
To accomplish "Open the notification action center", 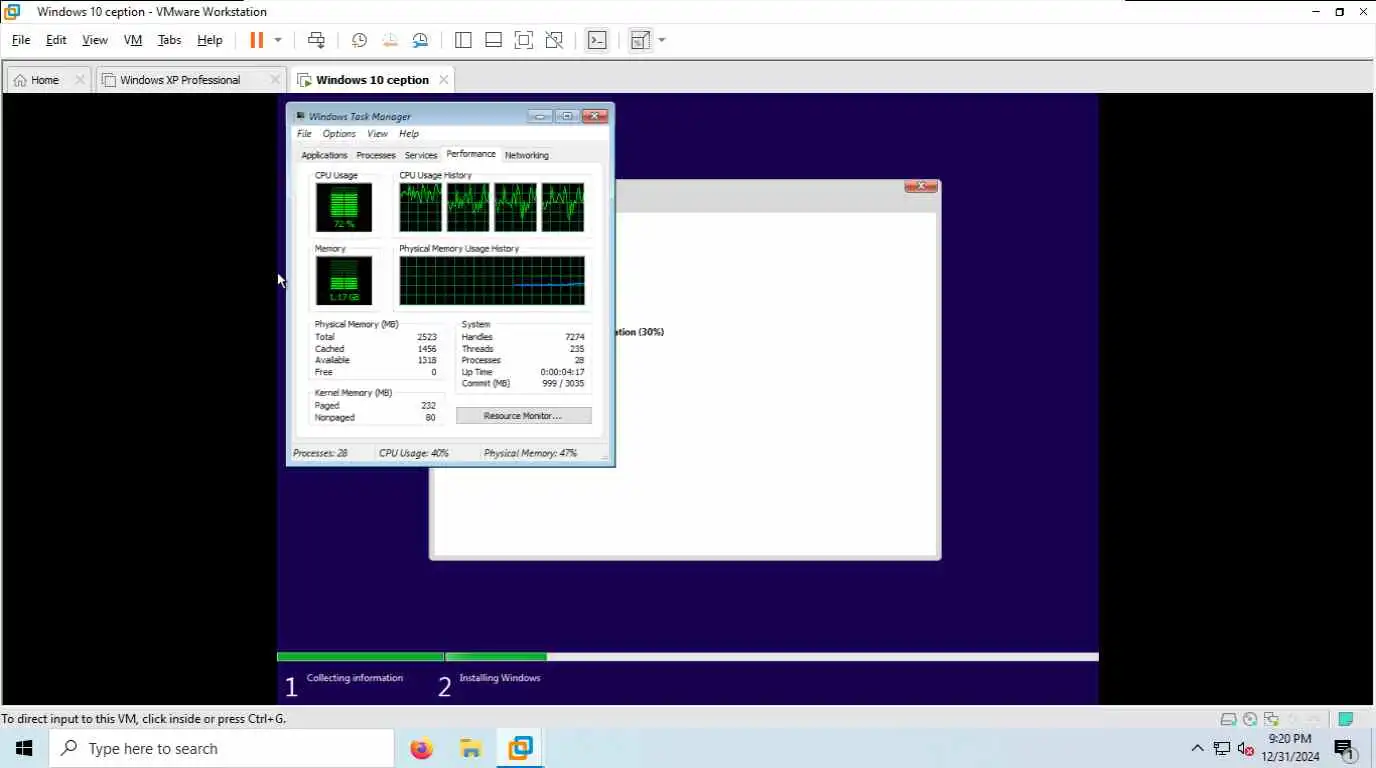I will click(1345, 748).
